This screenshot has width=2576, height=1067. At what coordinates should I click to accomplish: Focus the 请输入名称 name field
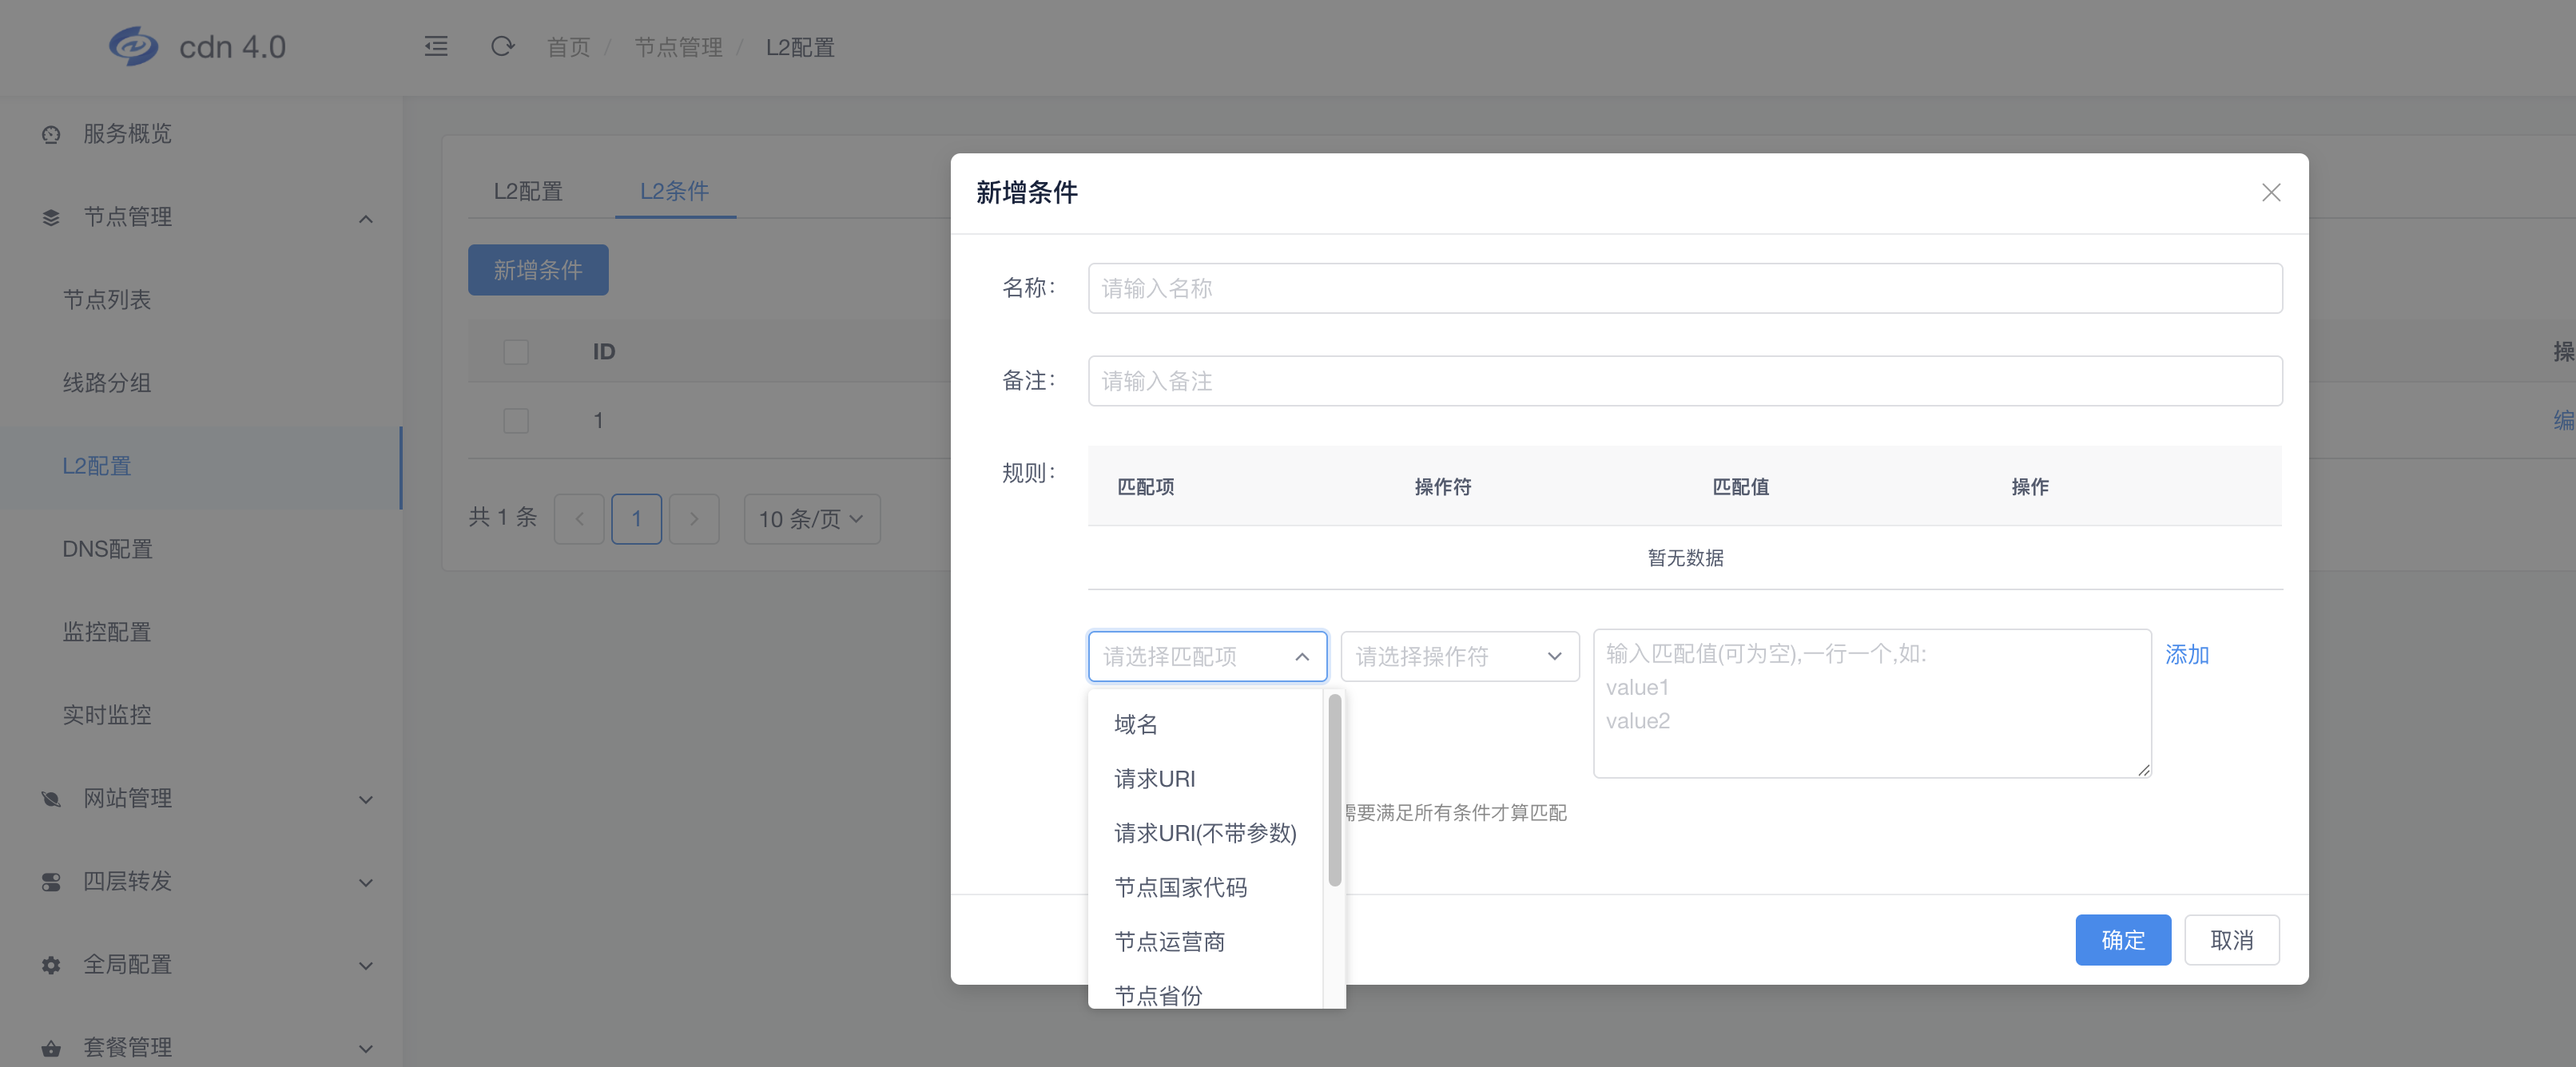point(1684,288)
